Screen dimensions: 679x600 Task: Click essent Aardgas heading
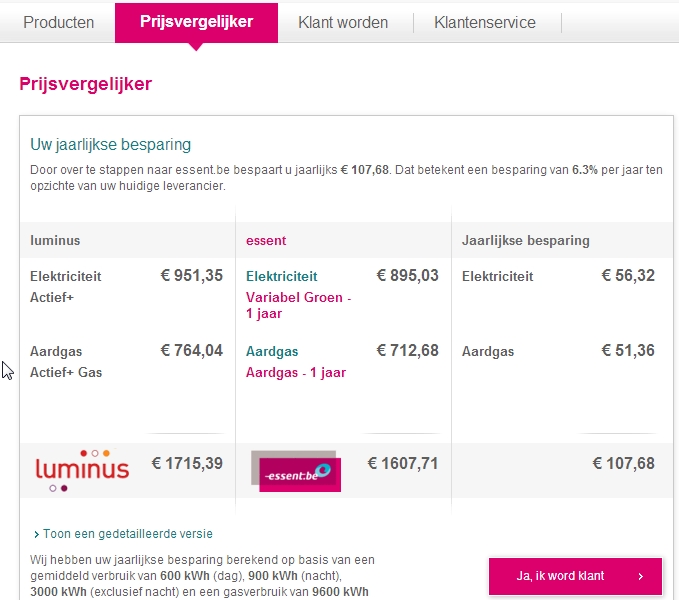(272, 351)
